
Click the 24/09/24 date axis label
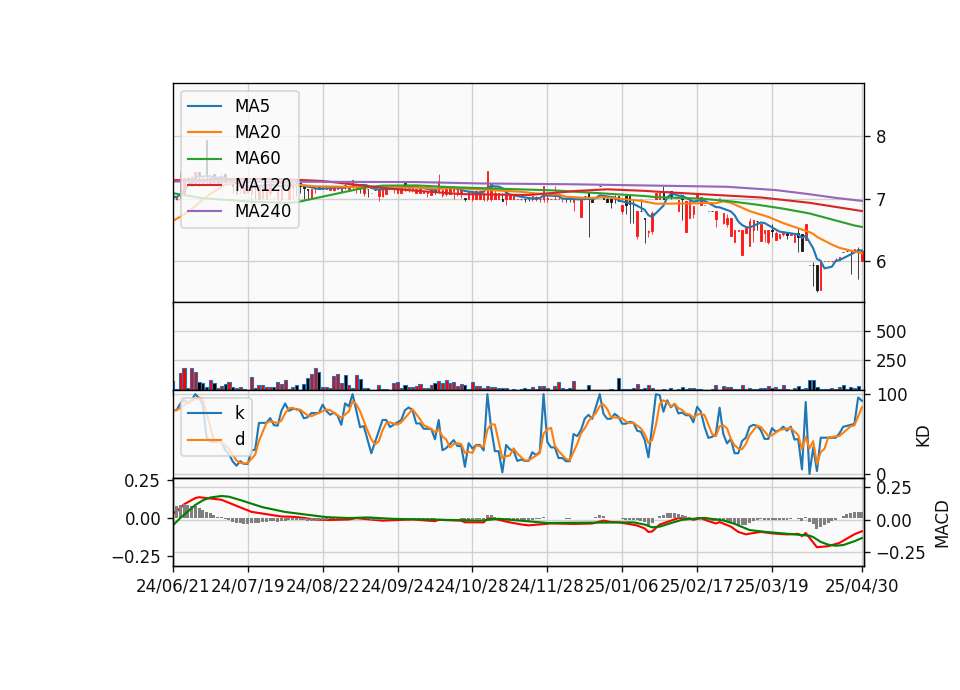point(397,586)
